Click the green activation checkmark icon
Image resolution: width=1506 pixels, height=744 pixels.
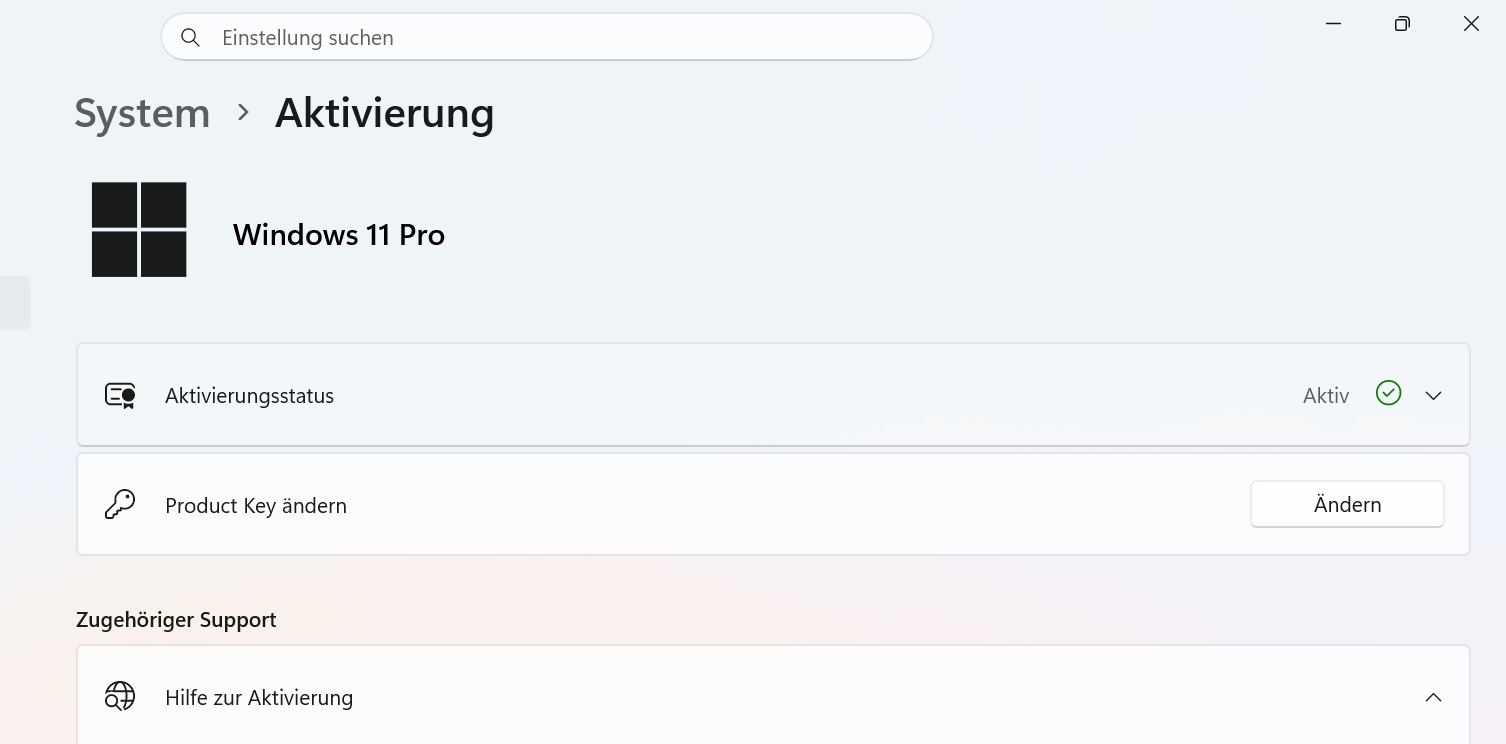(x=1388, y=393)
